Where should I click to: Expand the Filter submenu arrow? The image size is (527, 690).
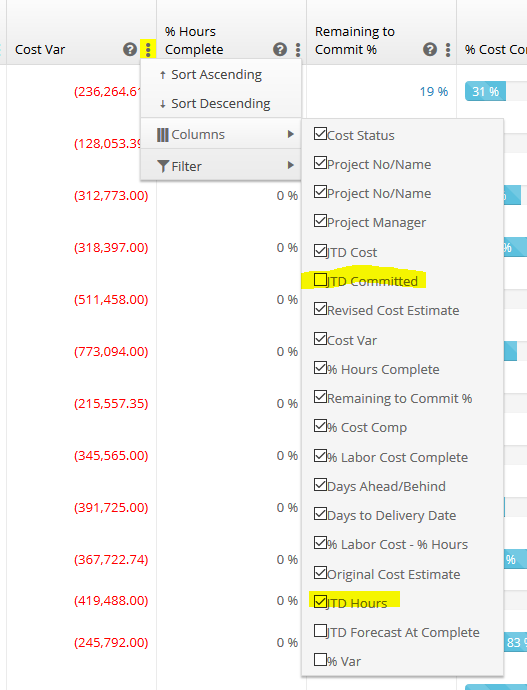[290, 165]
